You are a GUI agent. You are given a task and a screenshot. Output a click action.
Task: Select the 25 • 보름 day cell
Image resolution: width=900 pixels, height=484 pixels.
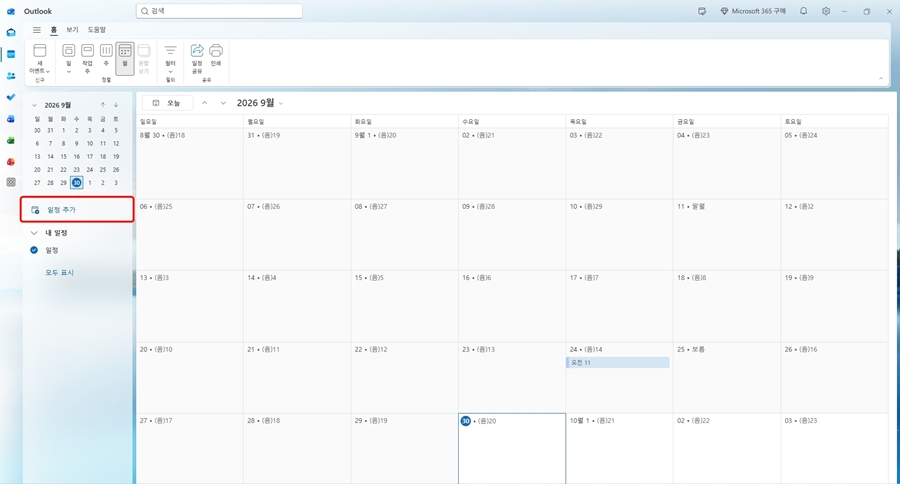(727, 378)
